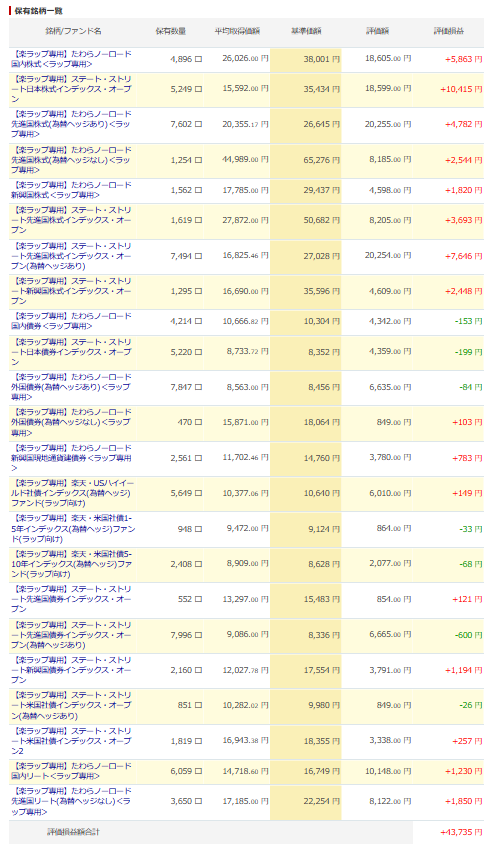Open the たわらノーロード新興国株式 fund link

click(72, 190)
